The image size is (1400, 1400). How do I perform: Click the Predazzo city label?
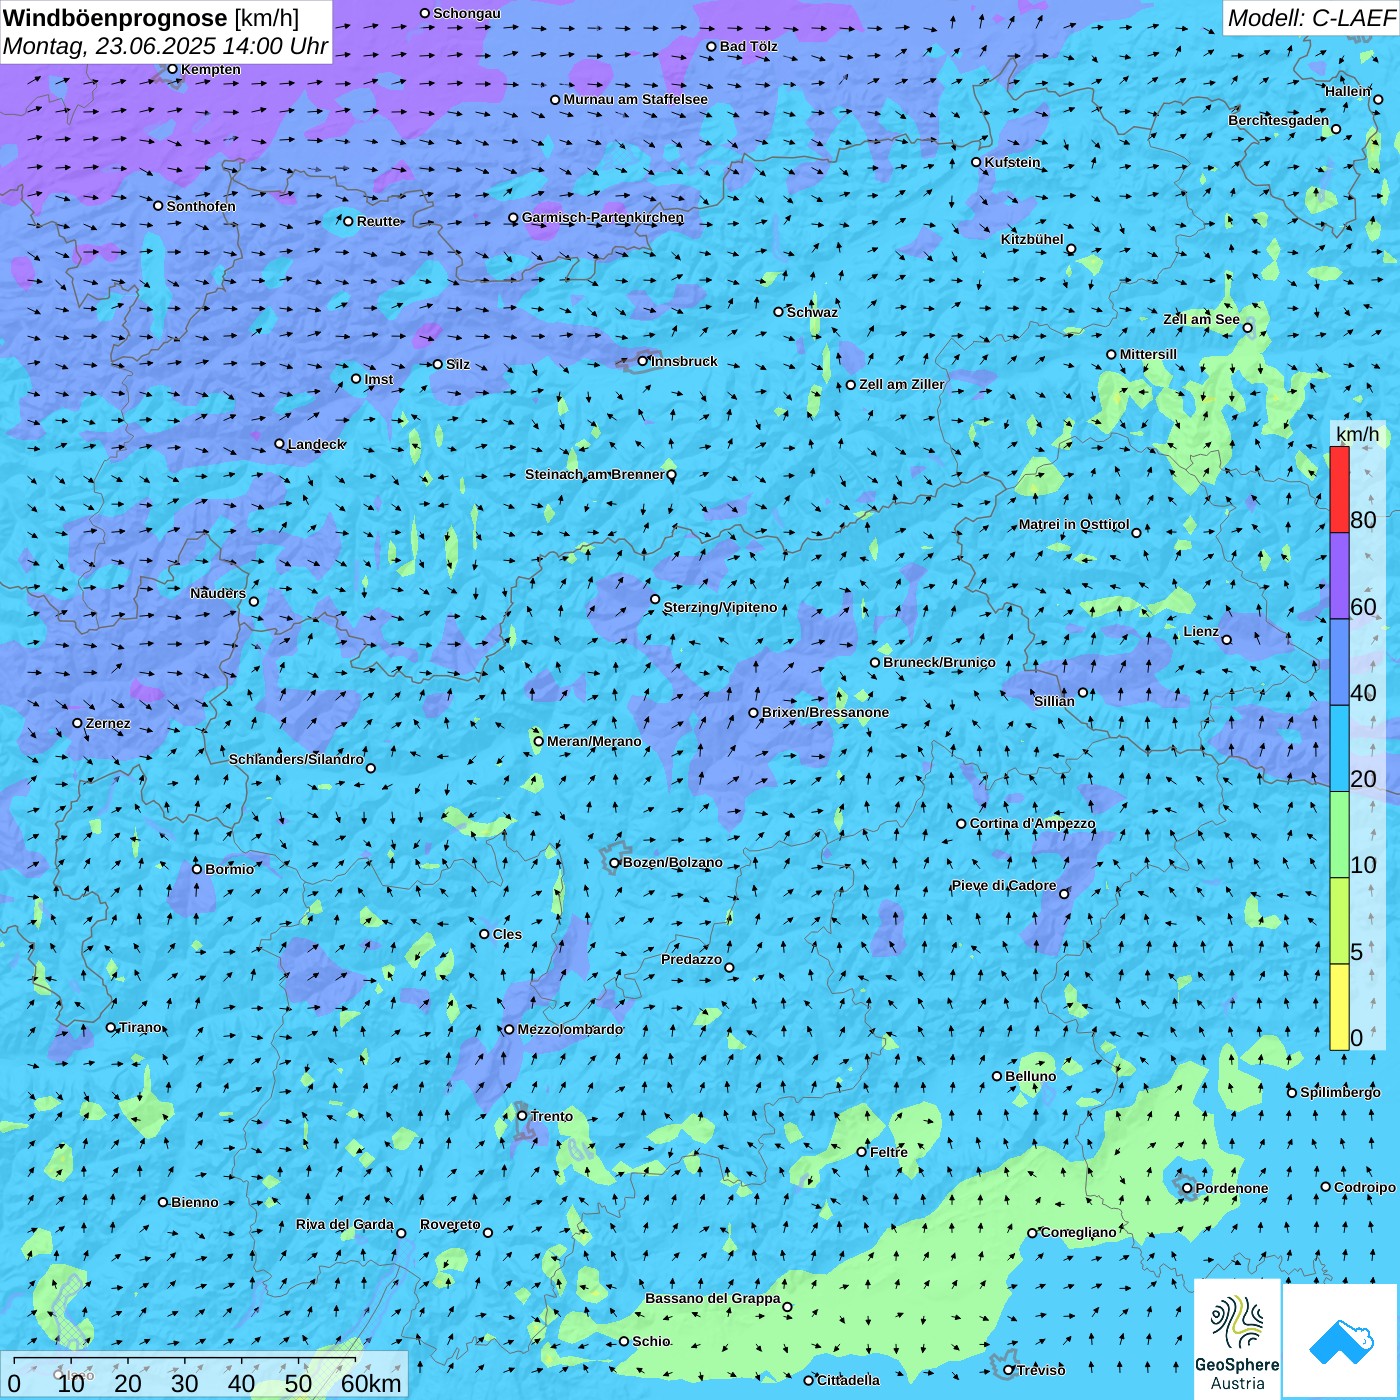[691, 959]
